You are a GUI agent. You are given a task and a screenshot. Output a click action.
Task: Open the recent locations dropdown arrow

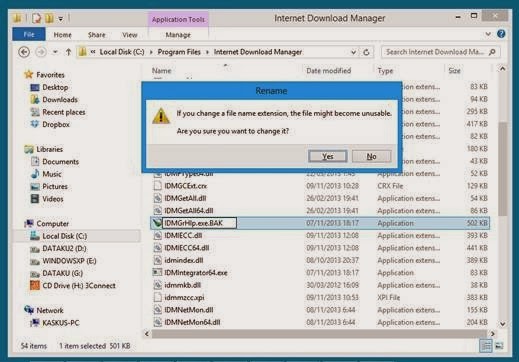(x=55, y=52)
